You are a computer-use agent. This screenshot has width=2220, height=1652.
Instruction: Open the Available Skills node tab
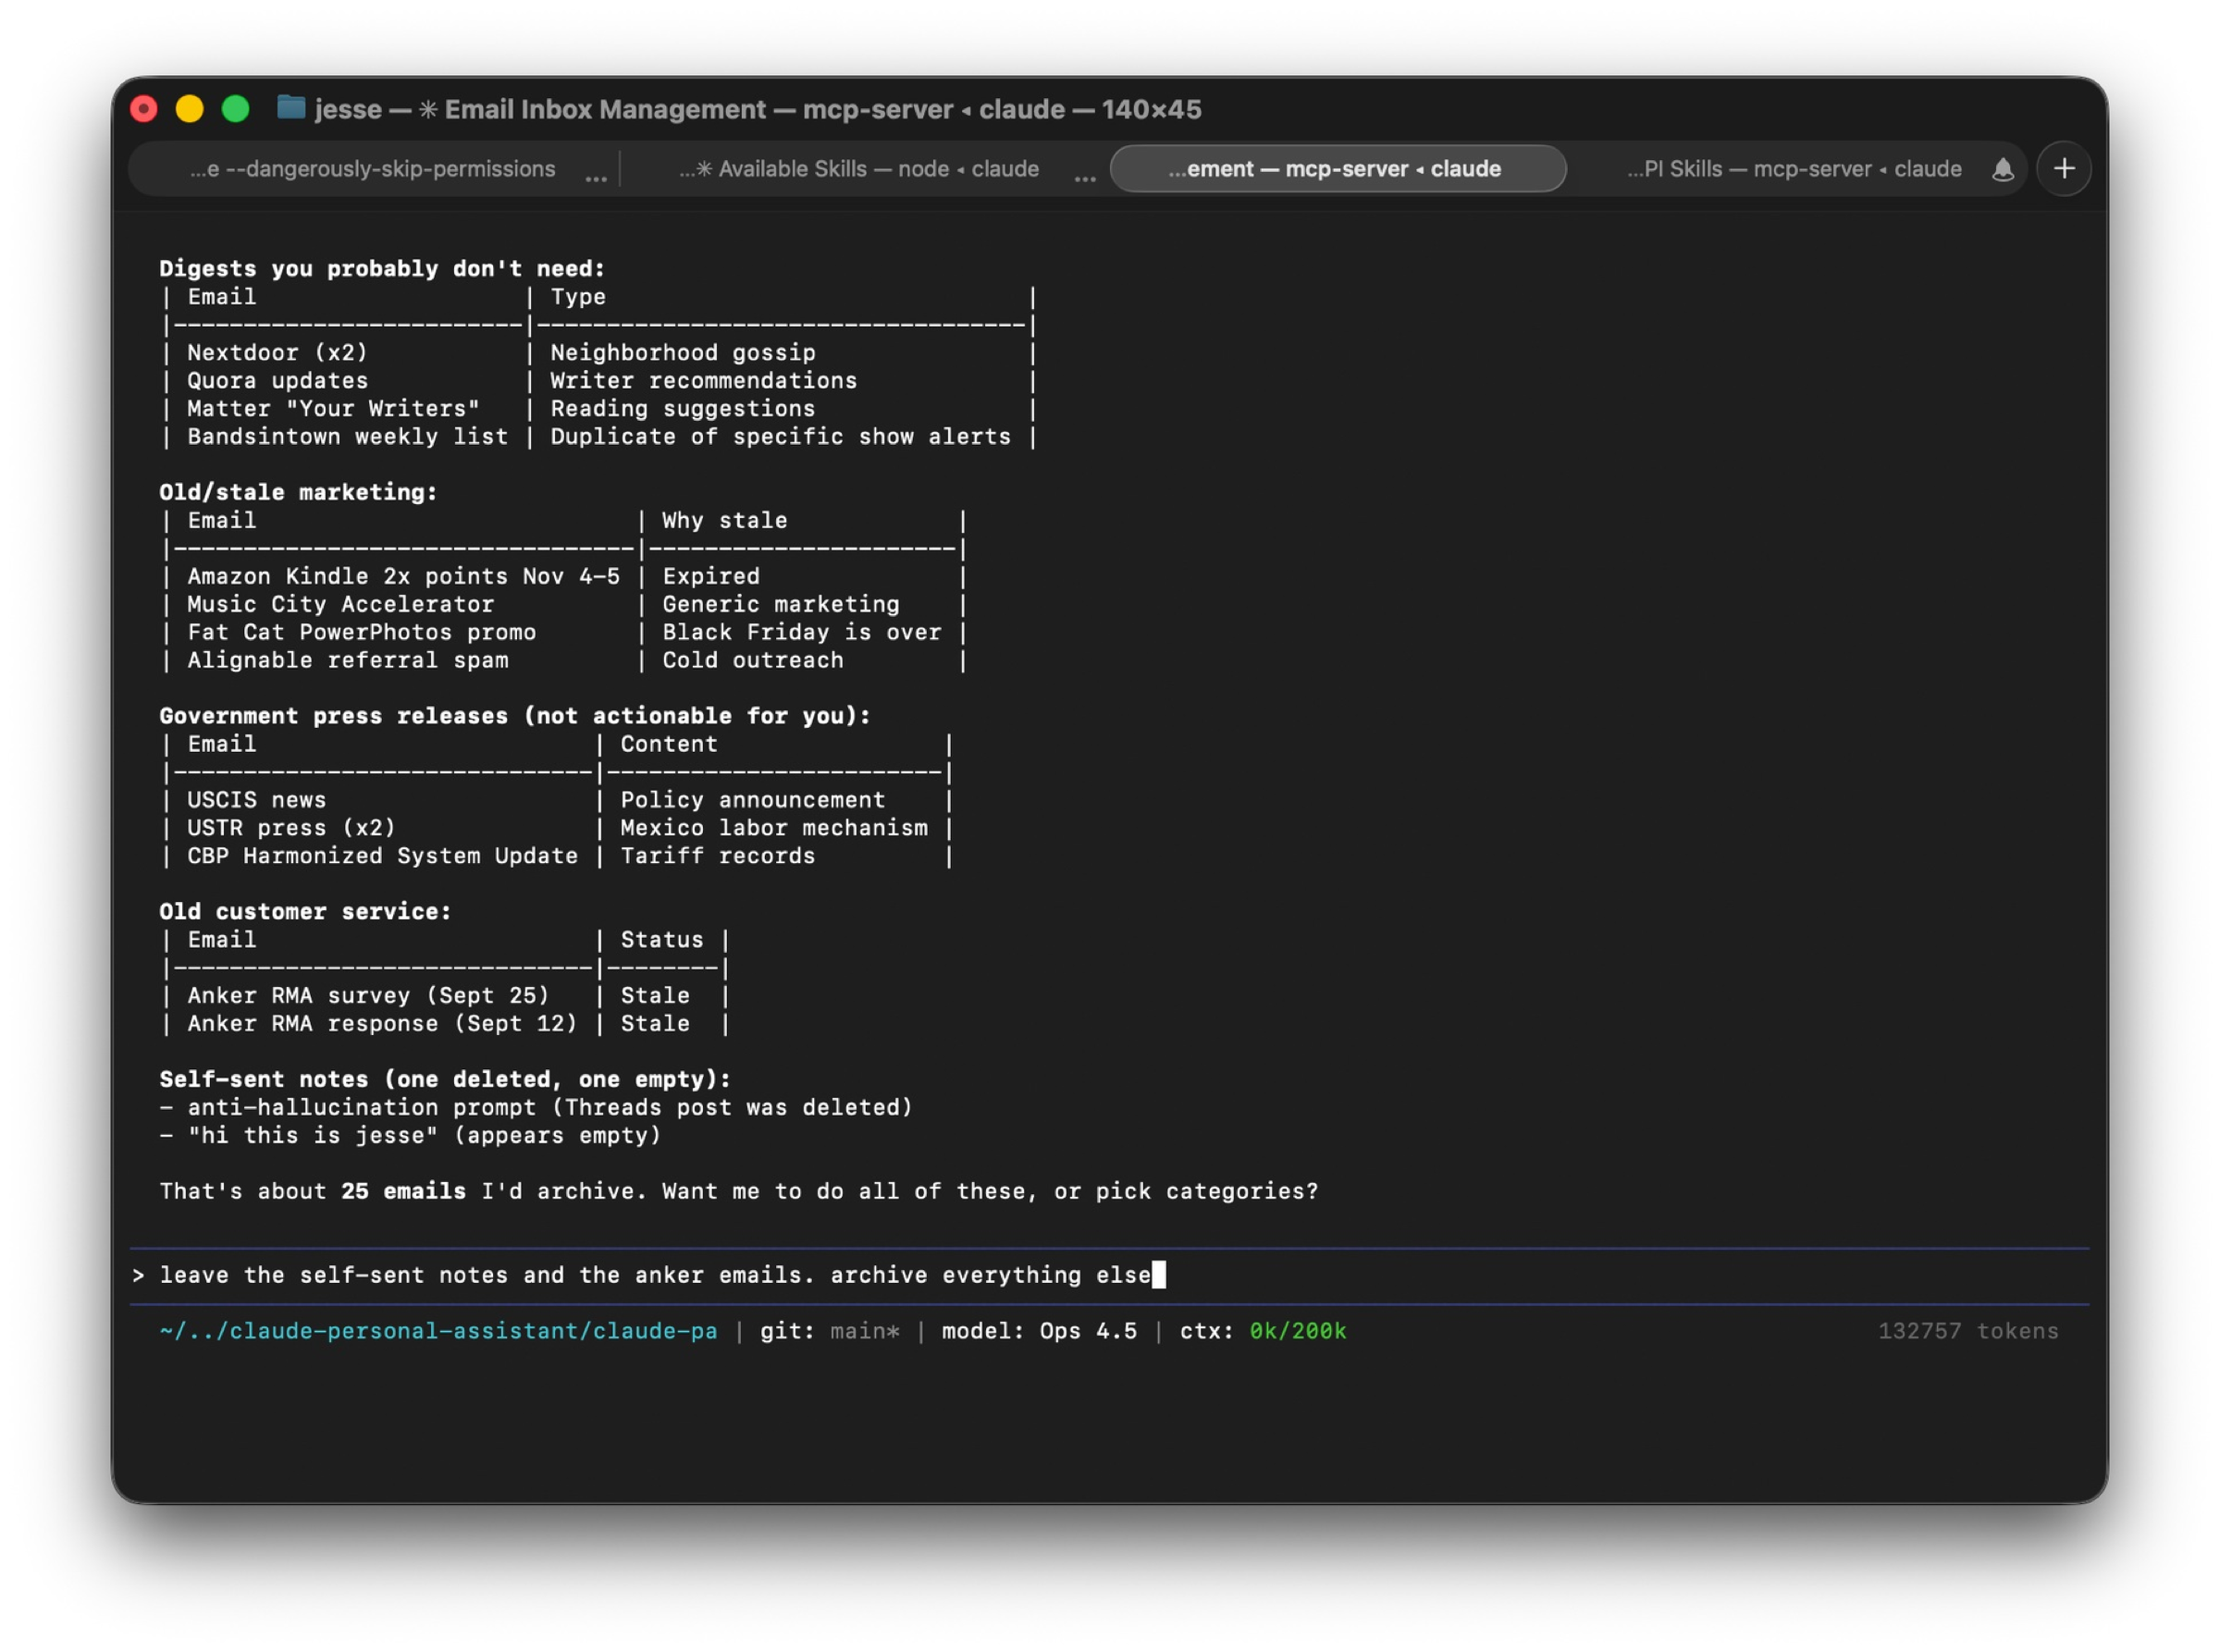858,169
